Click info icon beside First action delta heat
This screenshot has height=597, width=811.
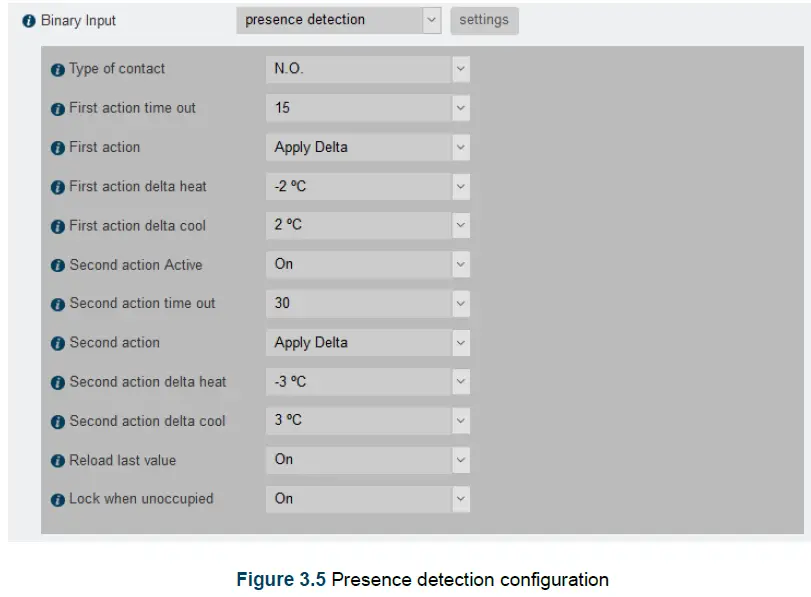click(57, 187)
